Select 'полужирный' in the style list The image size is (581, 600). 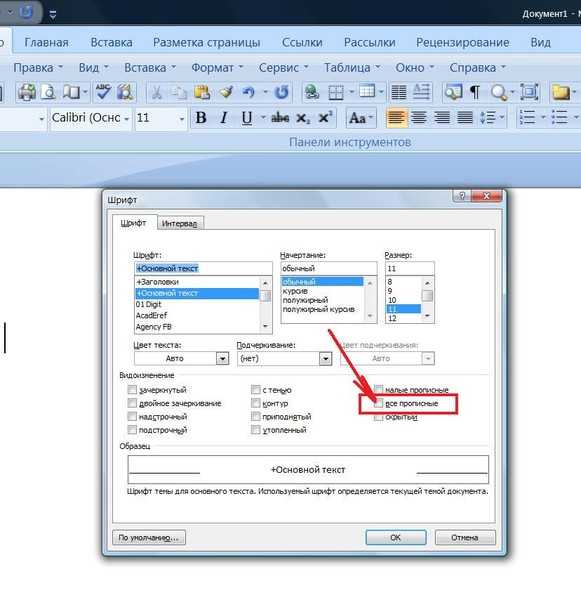[x=305, y=300]
